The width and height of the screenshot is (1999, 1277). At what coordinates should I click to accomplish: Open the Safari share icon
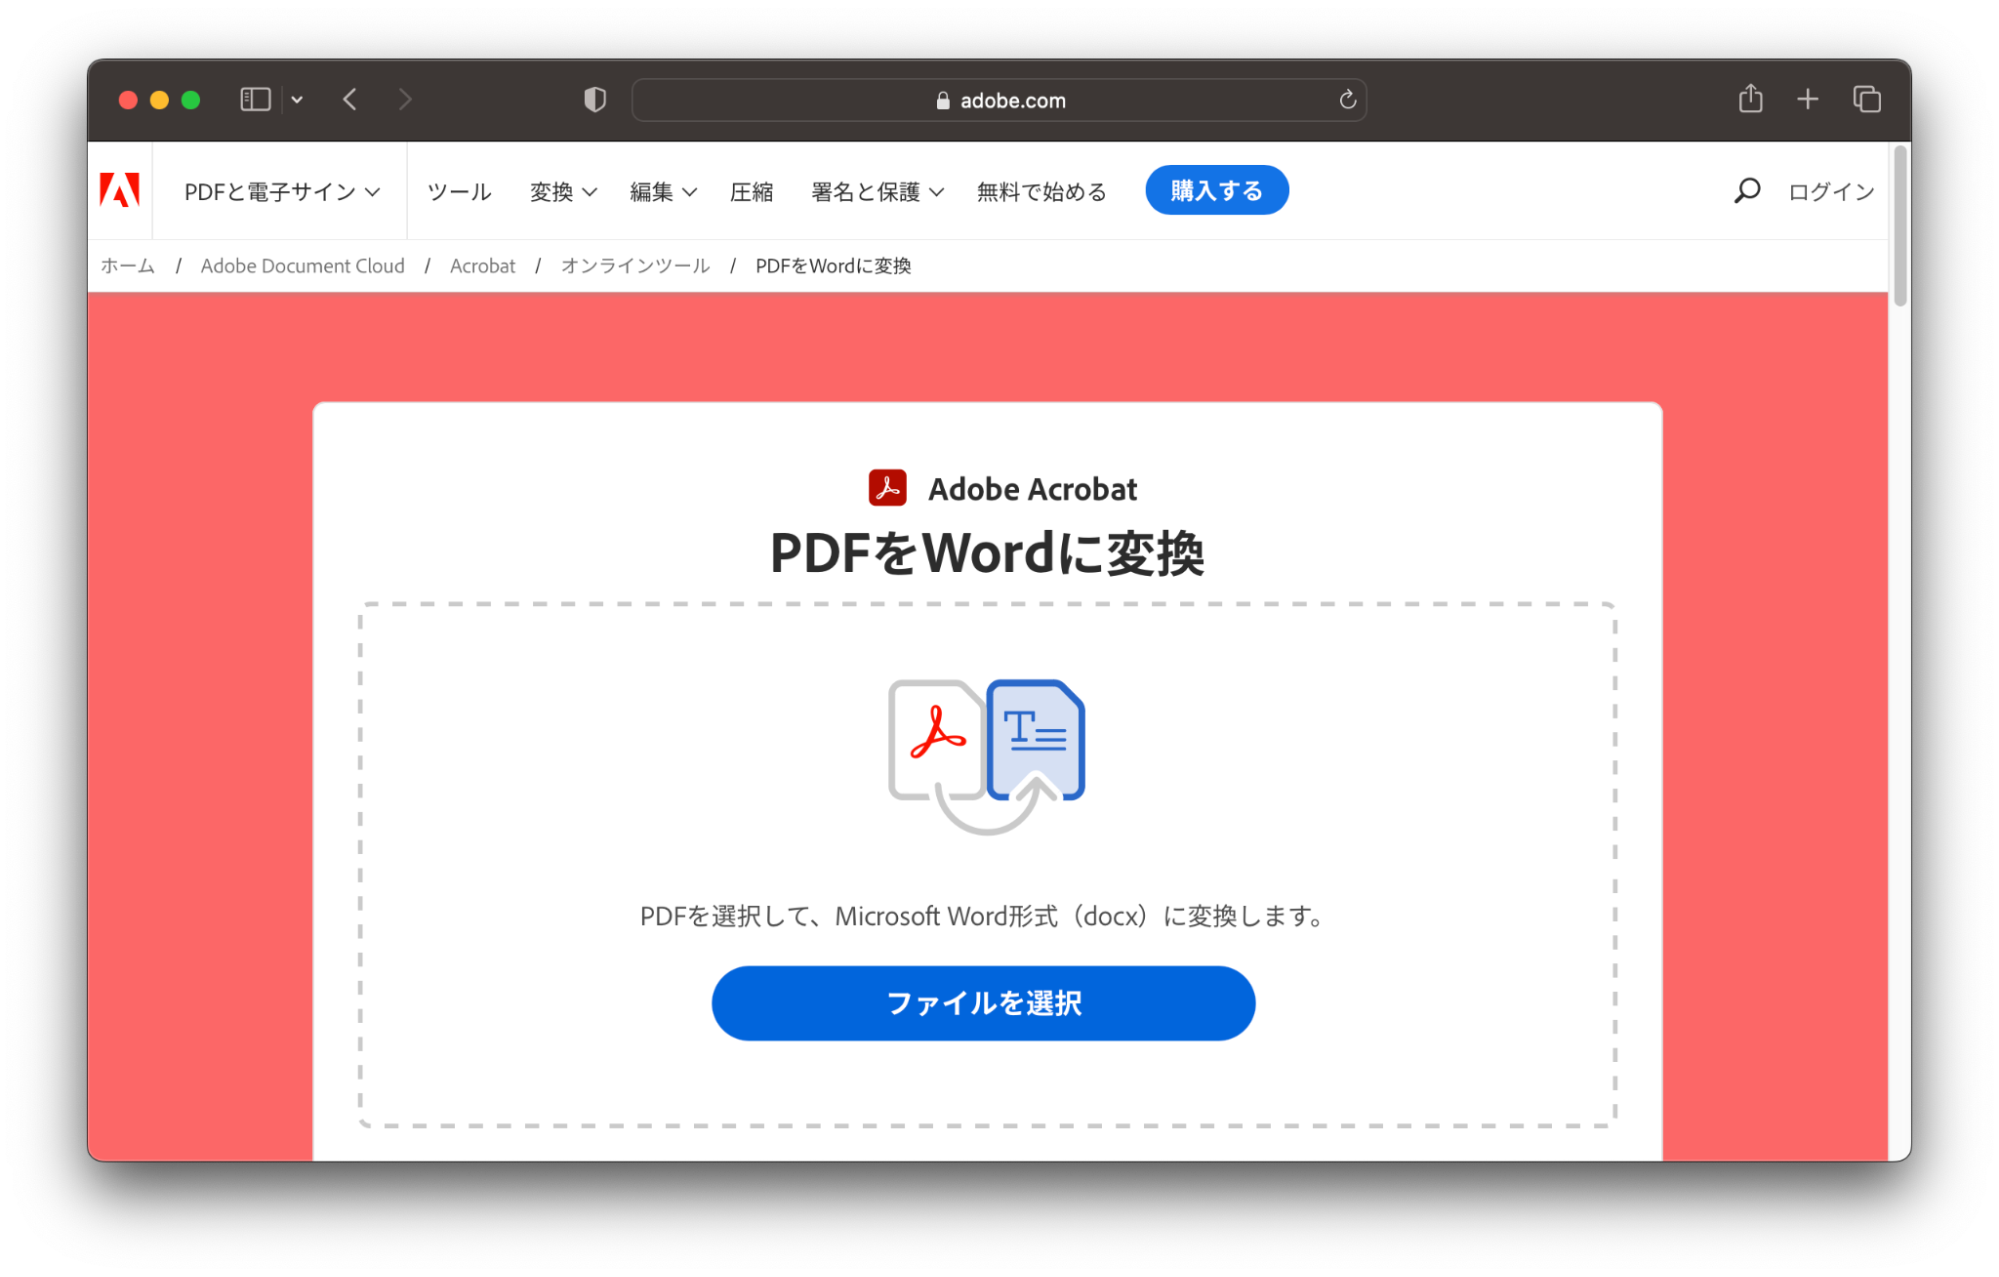pos(1750,98)
